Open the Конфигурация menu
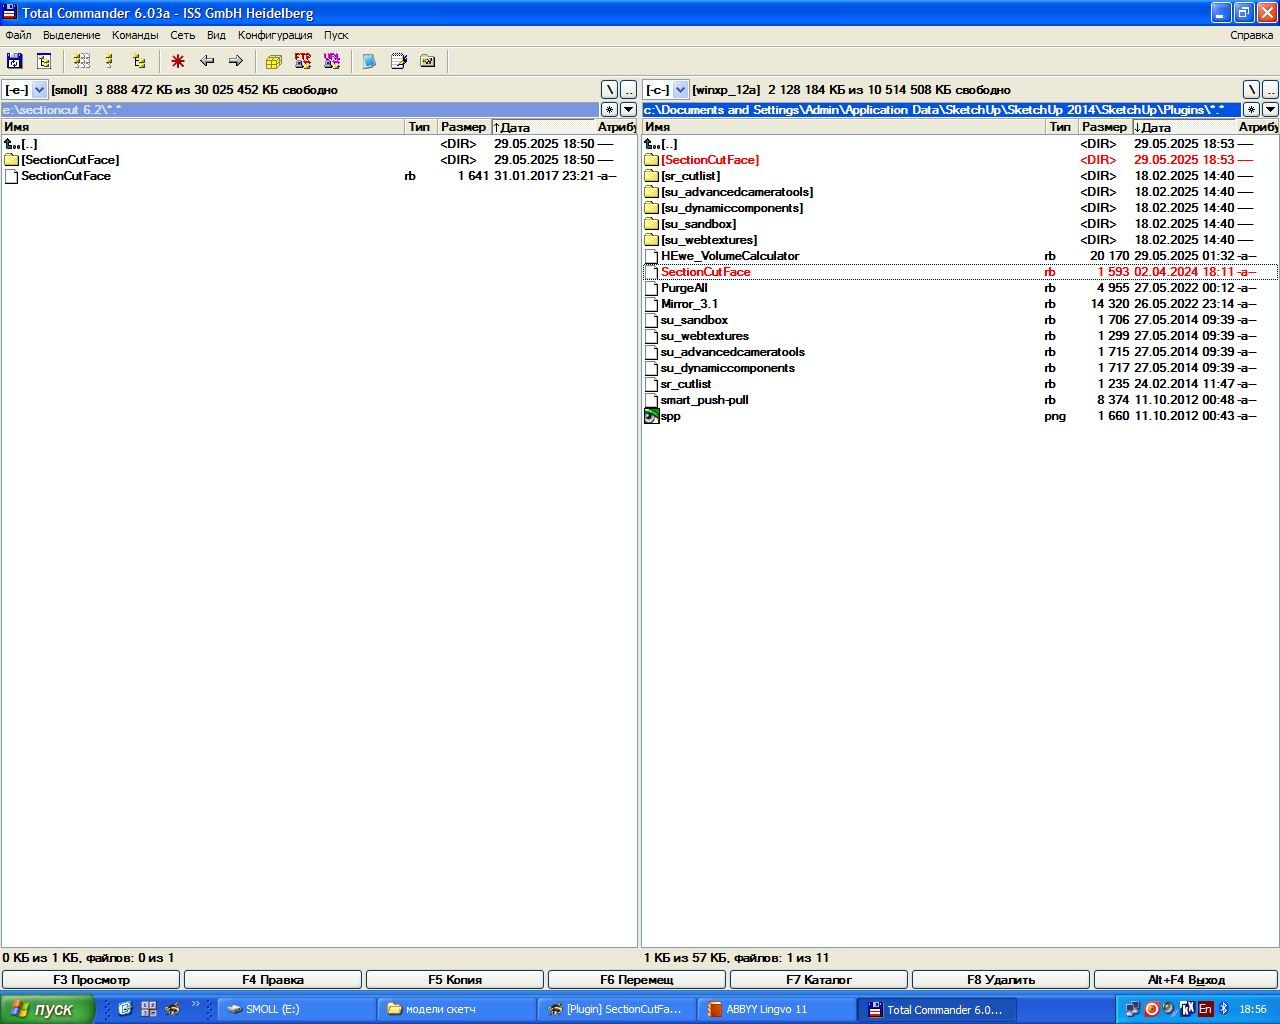Image resolution: width=1280 pixels, height=1024 pixels. 275,35
